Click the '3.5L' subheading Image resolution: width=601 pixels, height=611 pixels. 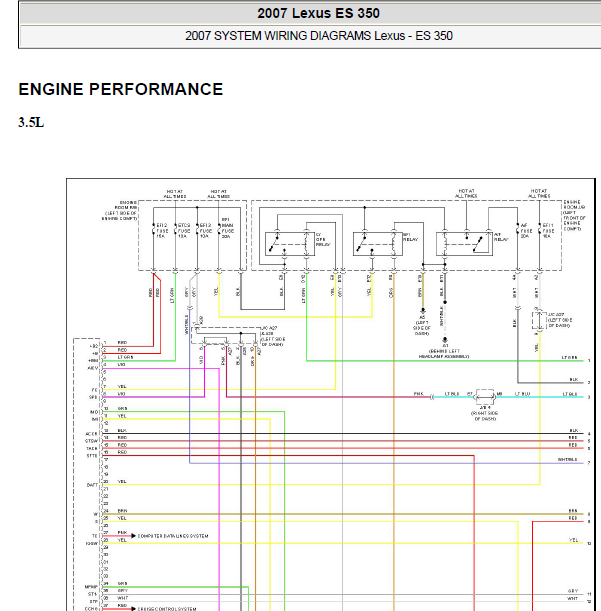coord(31,122)
